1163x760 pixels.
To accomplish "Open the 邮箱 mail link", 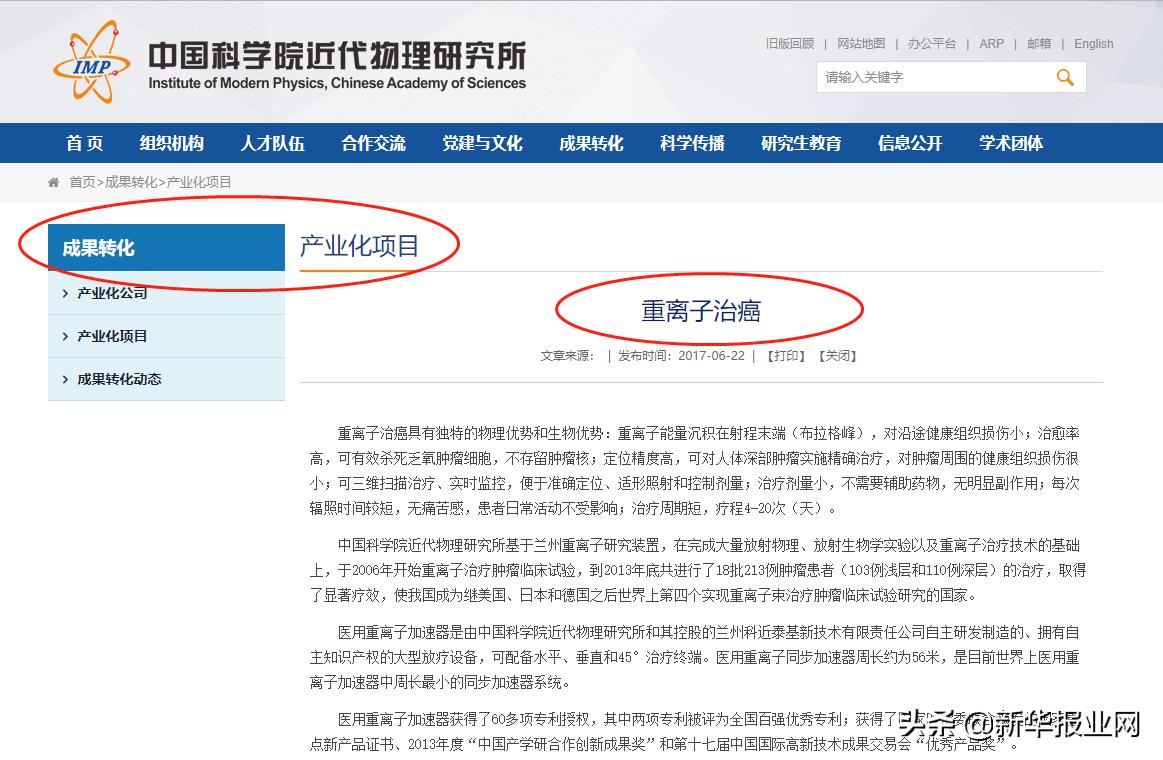I will pos(1040,44).
